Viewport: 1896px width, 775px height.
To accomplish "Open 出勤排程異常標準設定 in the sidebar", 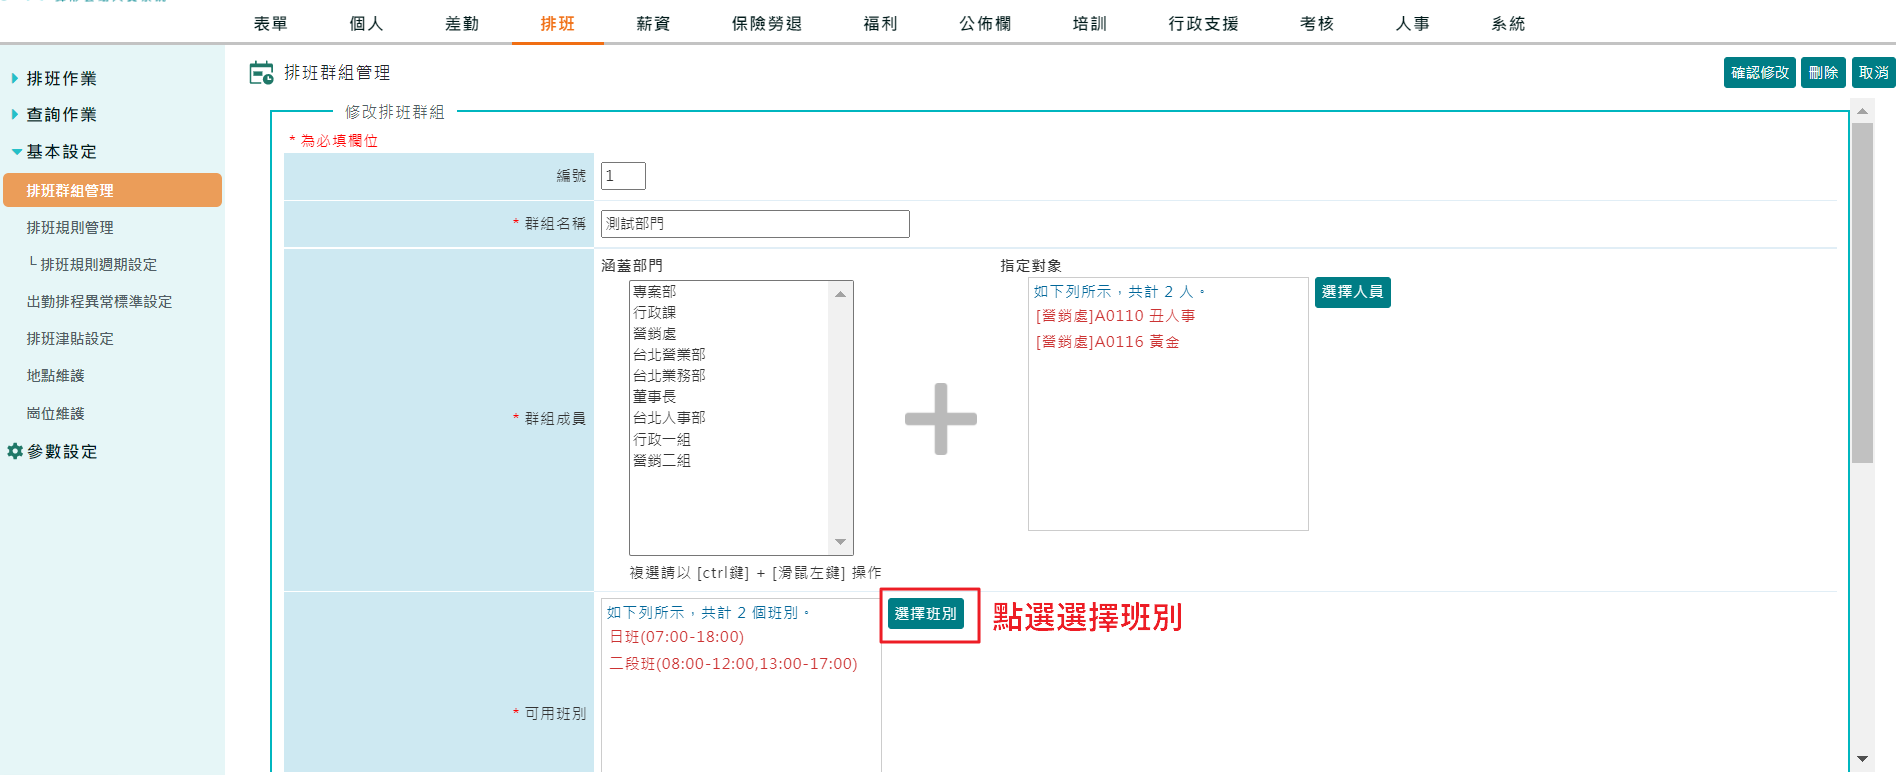I will click(x=99, y=301).
